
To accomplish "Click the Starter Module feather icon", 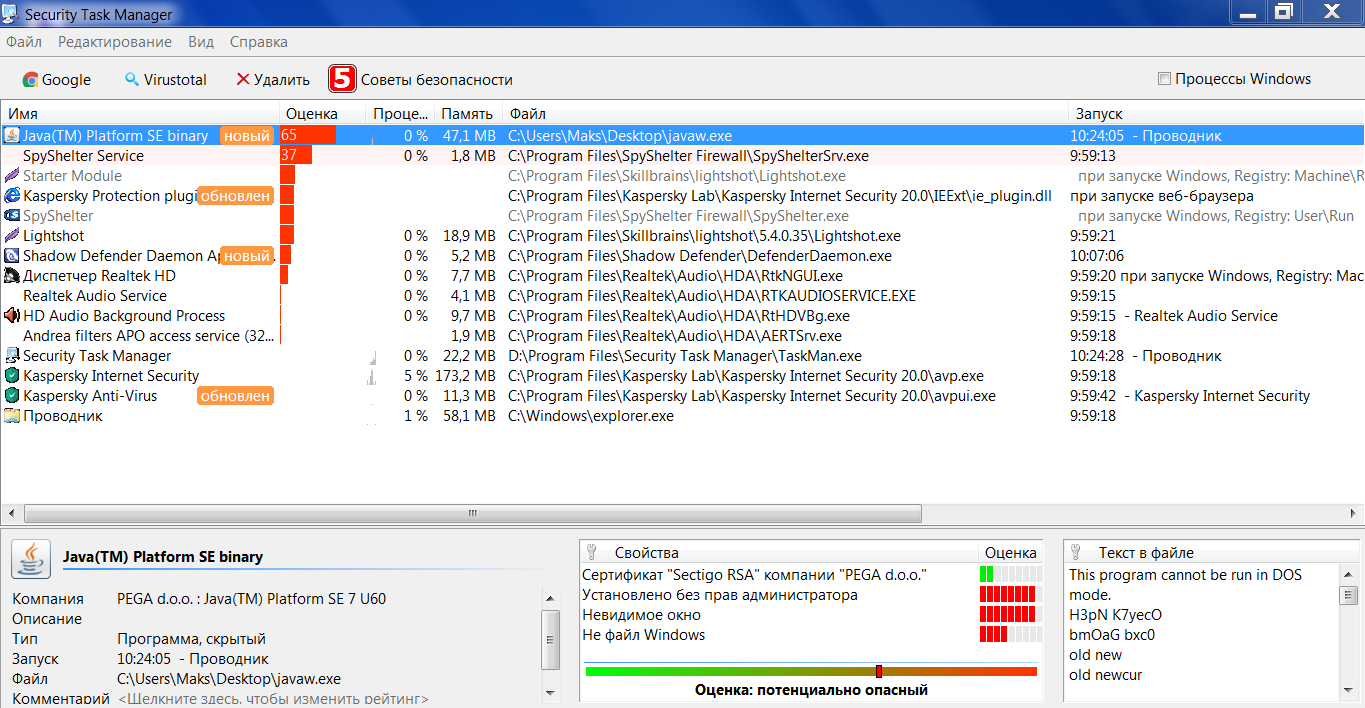I will pos(12,176).
